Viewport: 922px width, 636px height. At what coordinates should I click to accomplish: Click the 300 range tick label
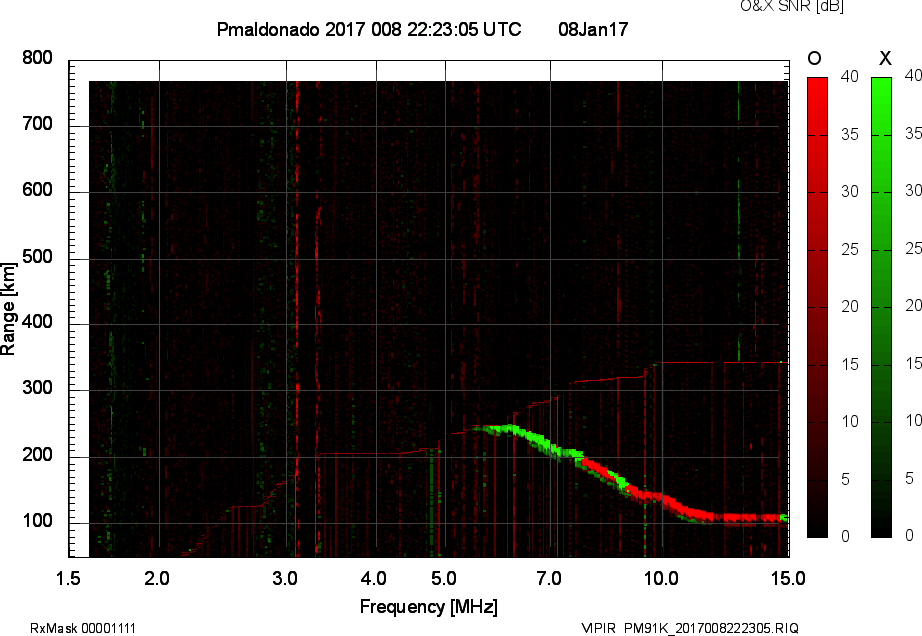pyautogui.click(x=37, y=388)
